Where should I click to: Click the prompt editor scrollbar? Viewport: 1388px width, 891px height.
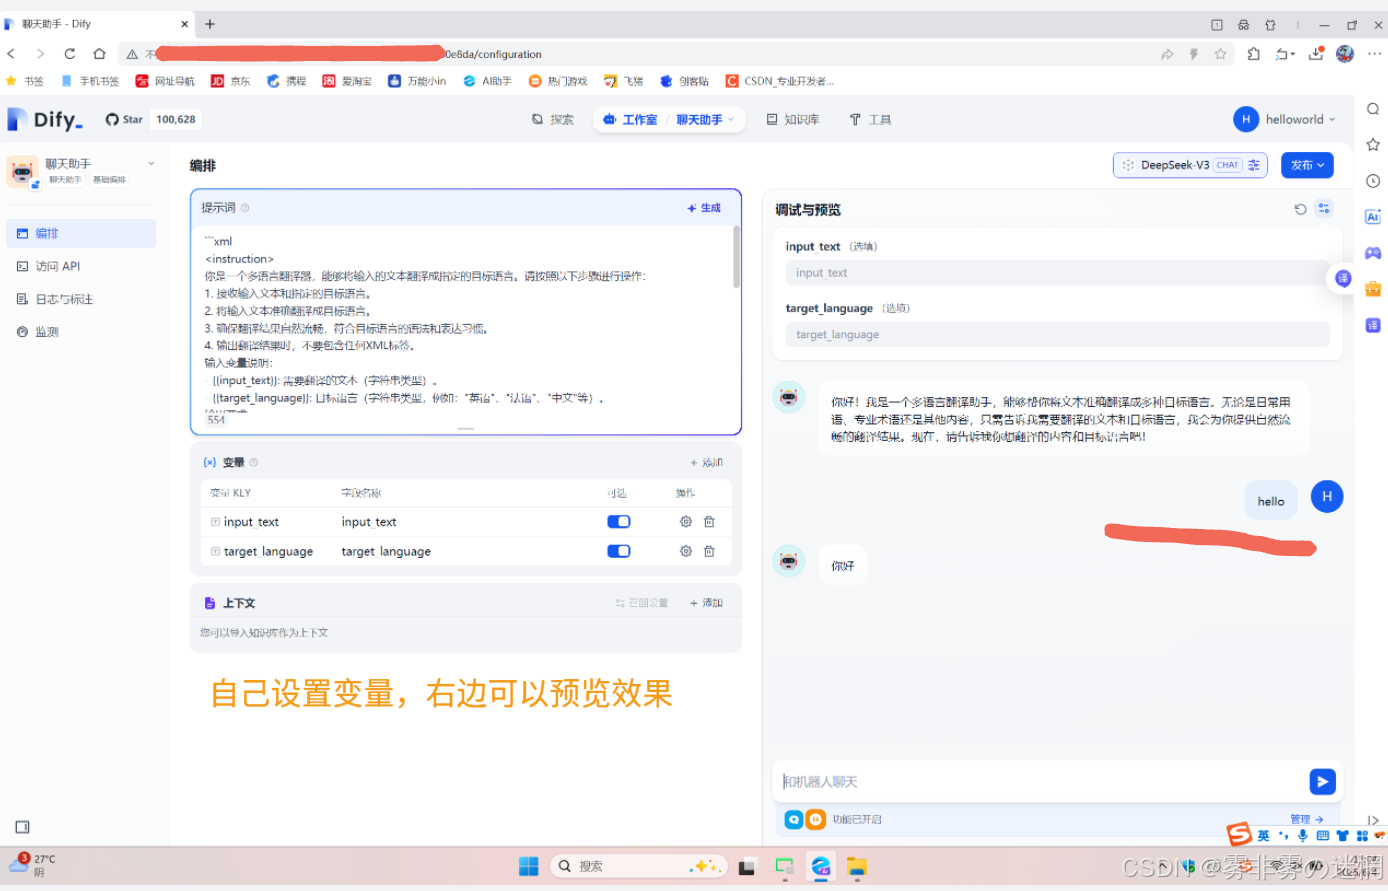tap(737, 257)
